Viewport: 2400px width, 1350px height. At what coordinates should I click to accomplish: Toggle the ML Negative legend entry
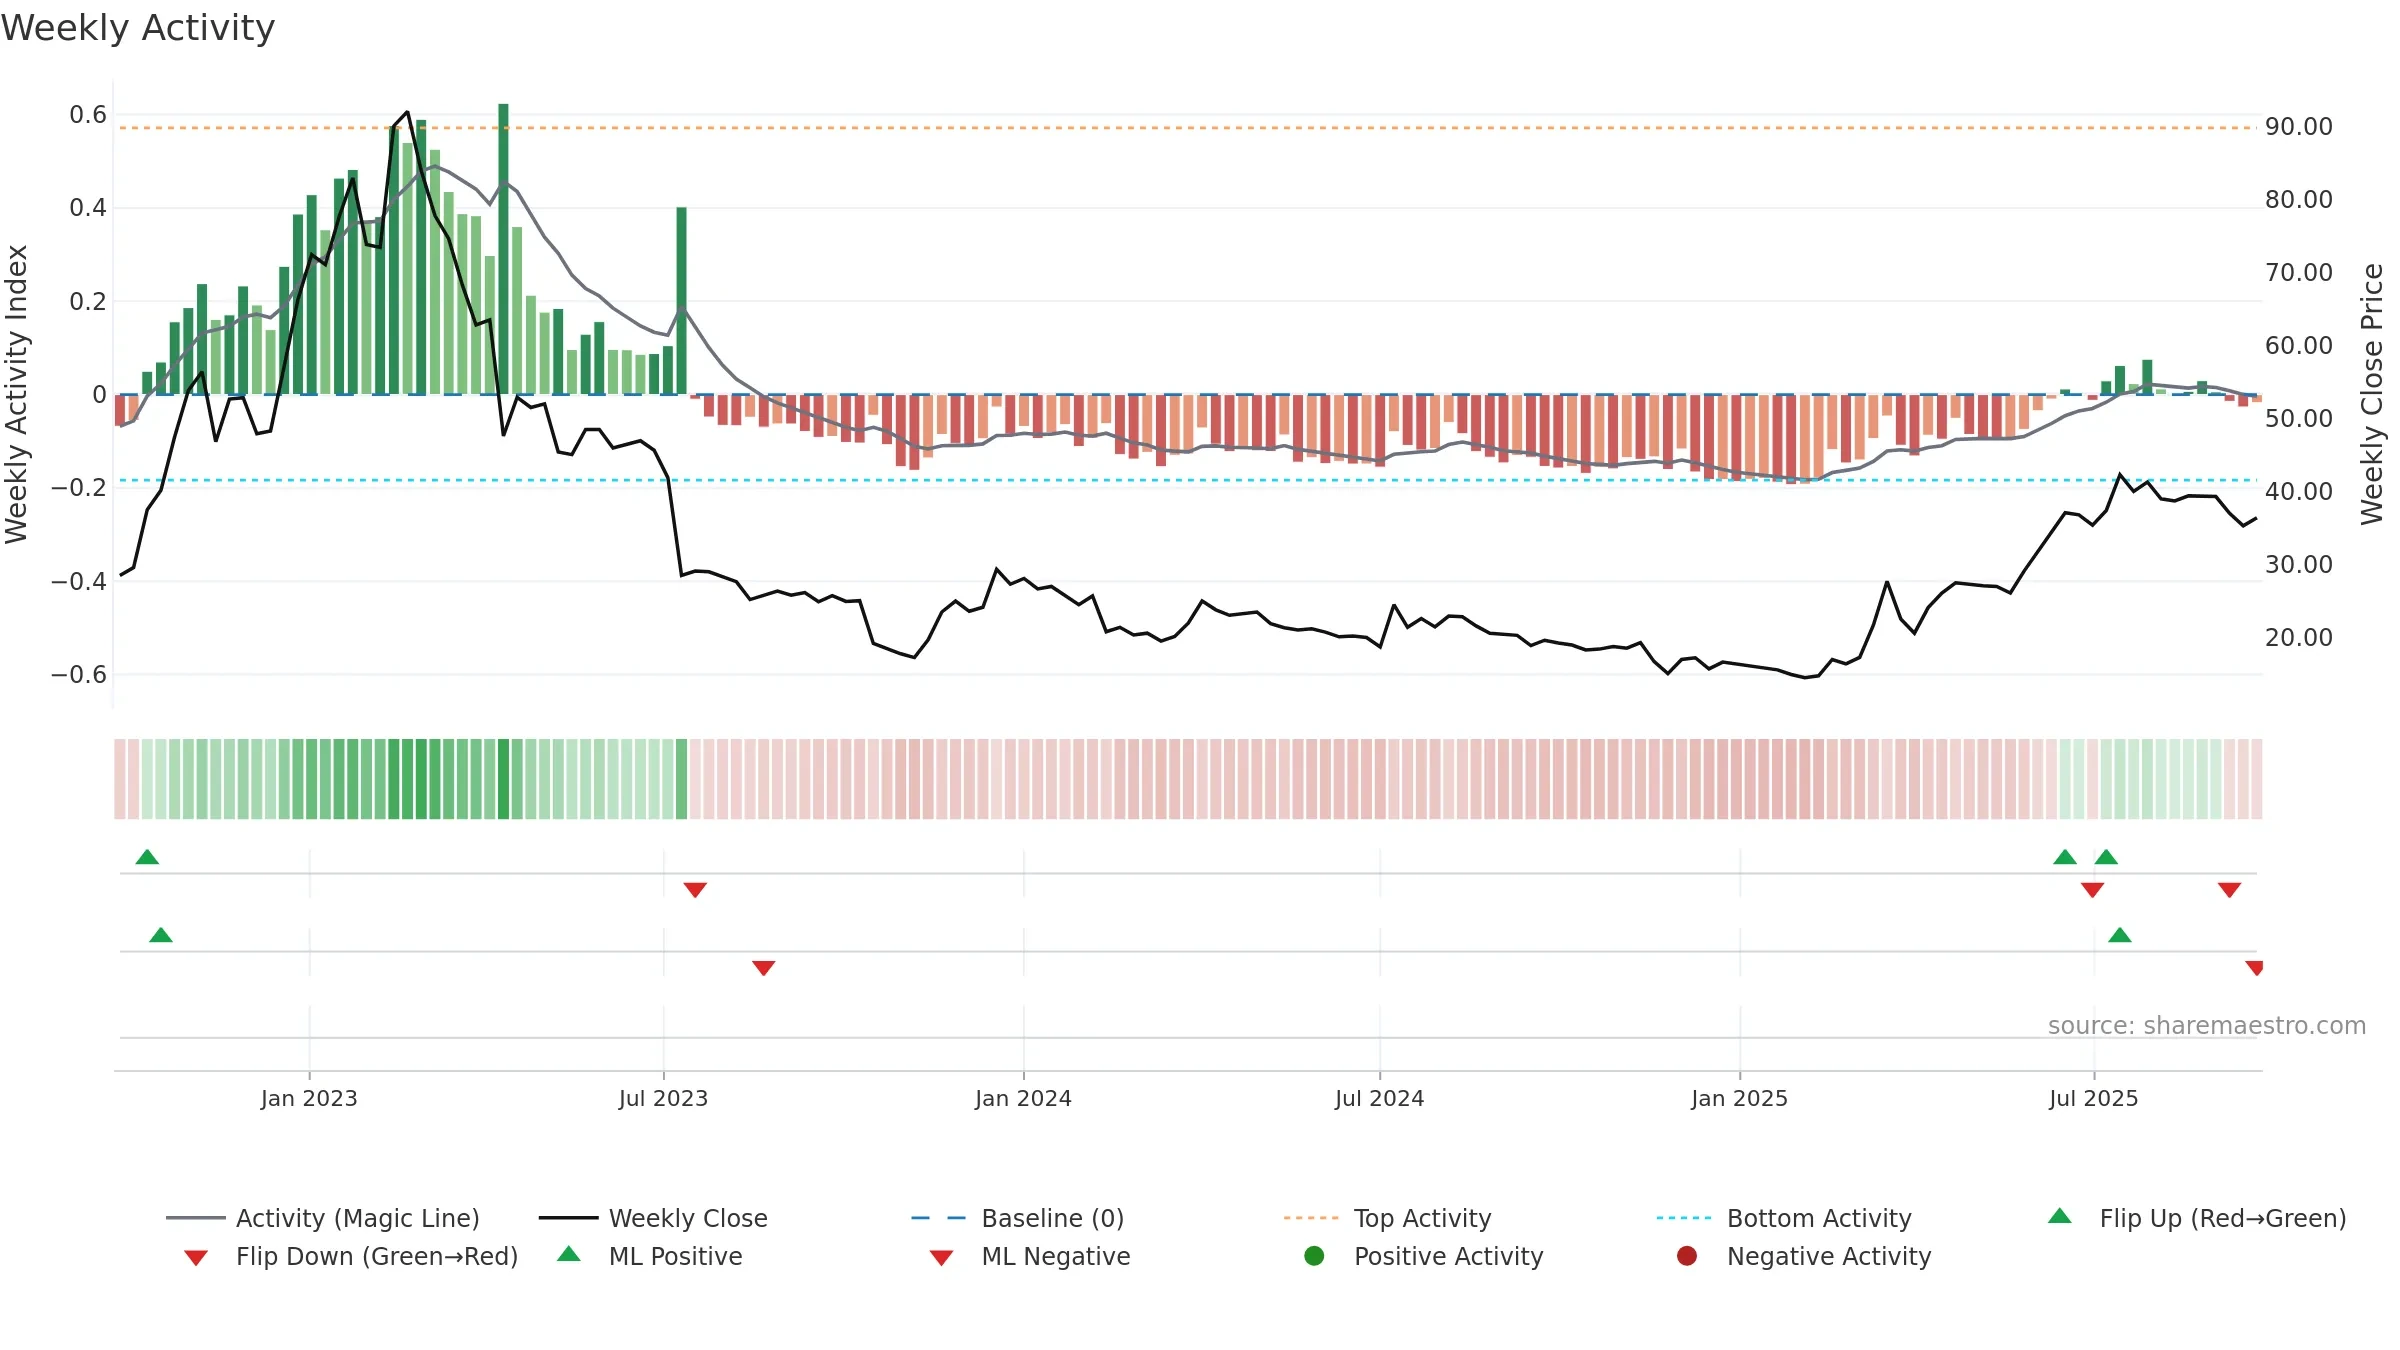click(x=1030, y=1256)
